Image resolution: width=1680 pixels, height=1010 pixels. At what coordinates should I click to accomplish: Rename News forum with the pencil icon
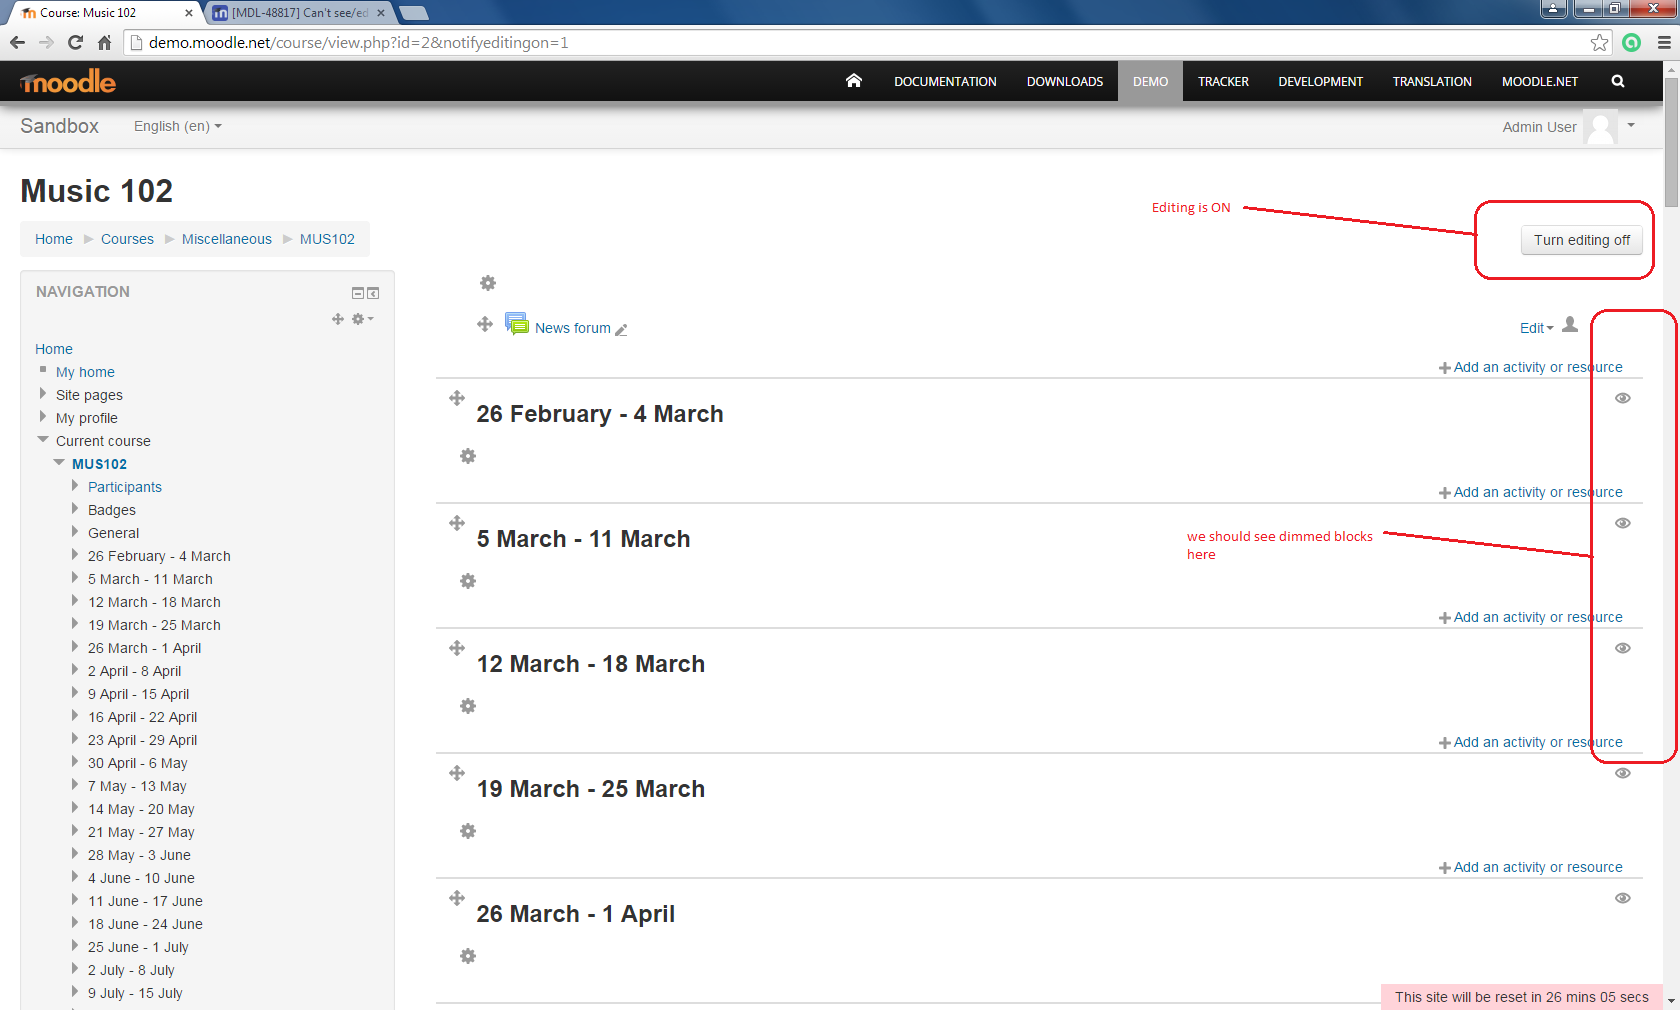click(621, 329)
